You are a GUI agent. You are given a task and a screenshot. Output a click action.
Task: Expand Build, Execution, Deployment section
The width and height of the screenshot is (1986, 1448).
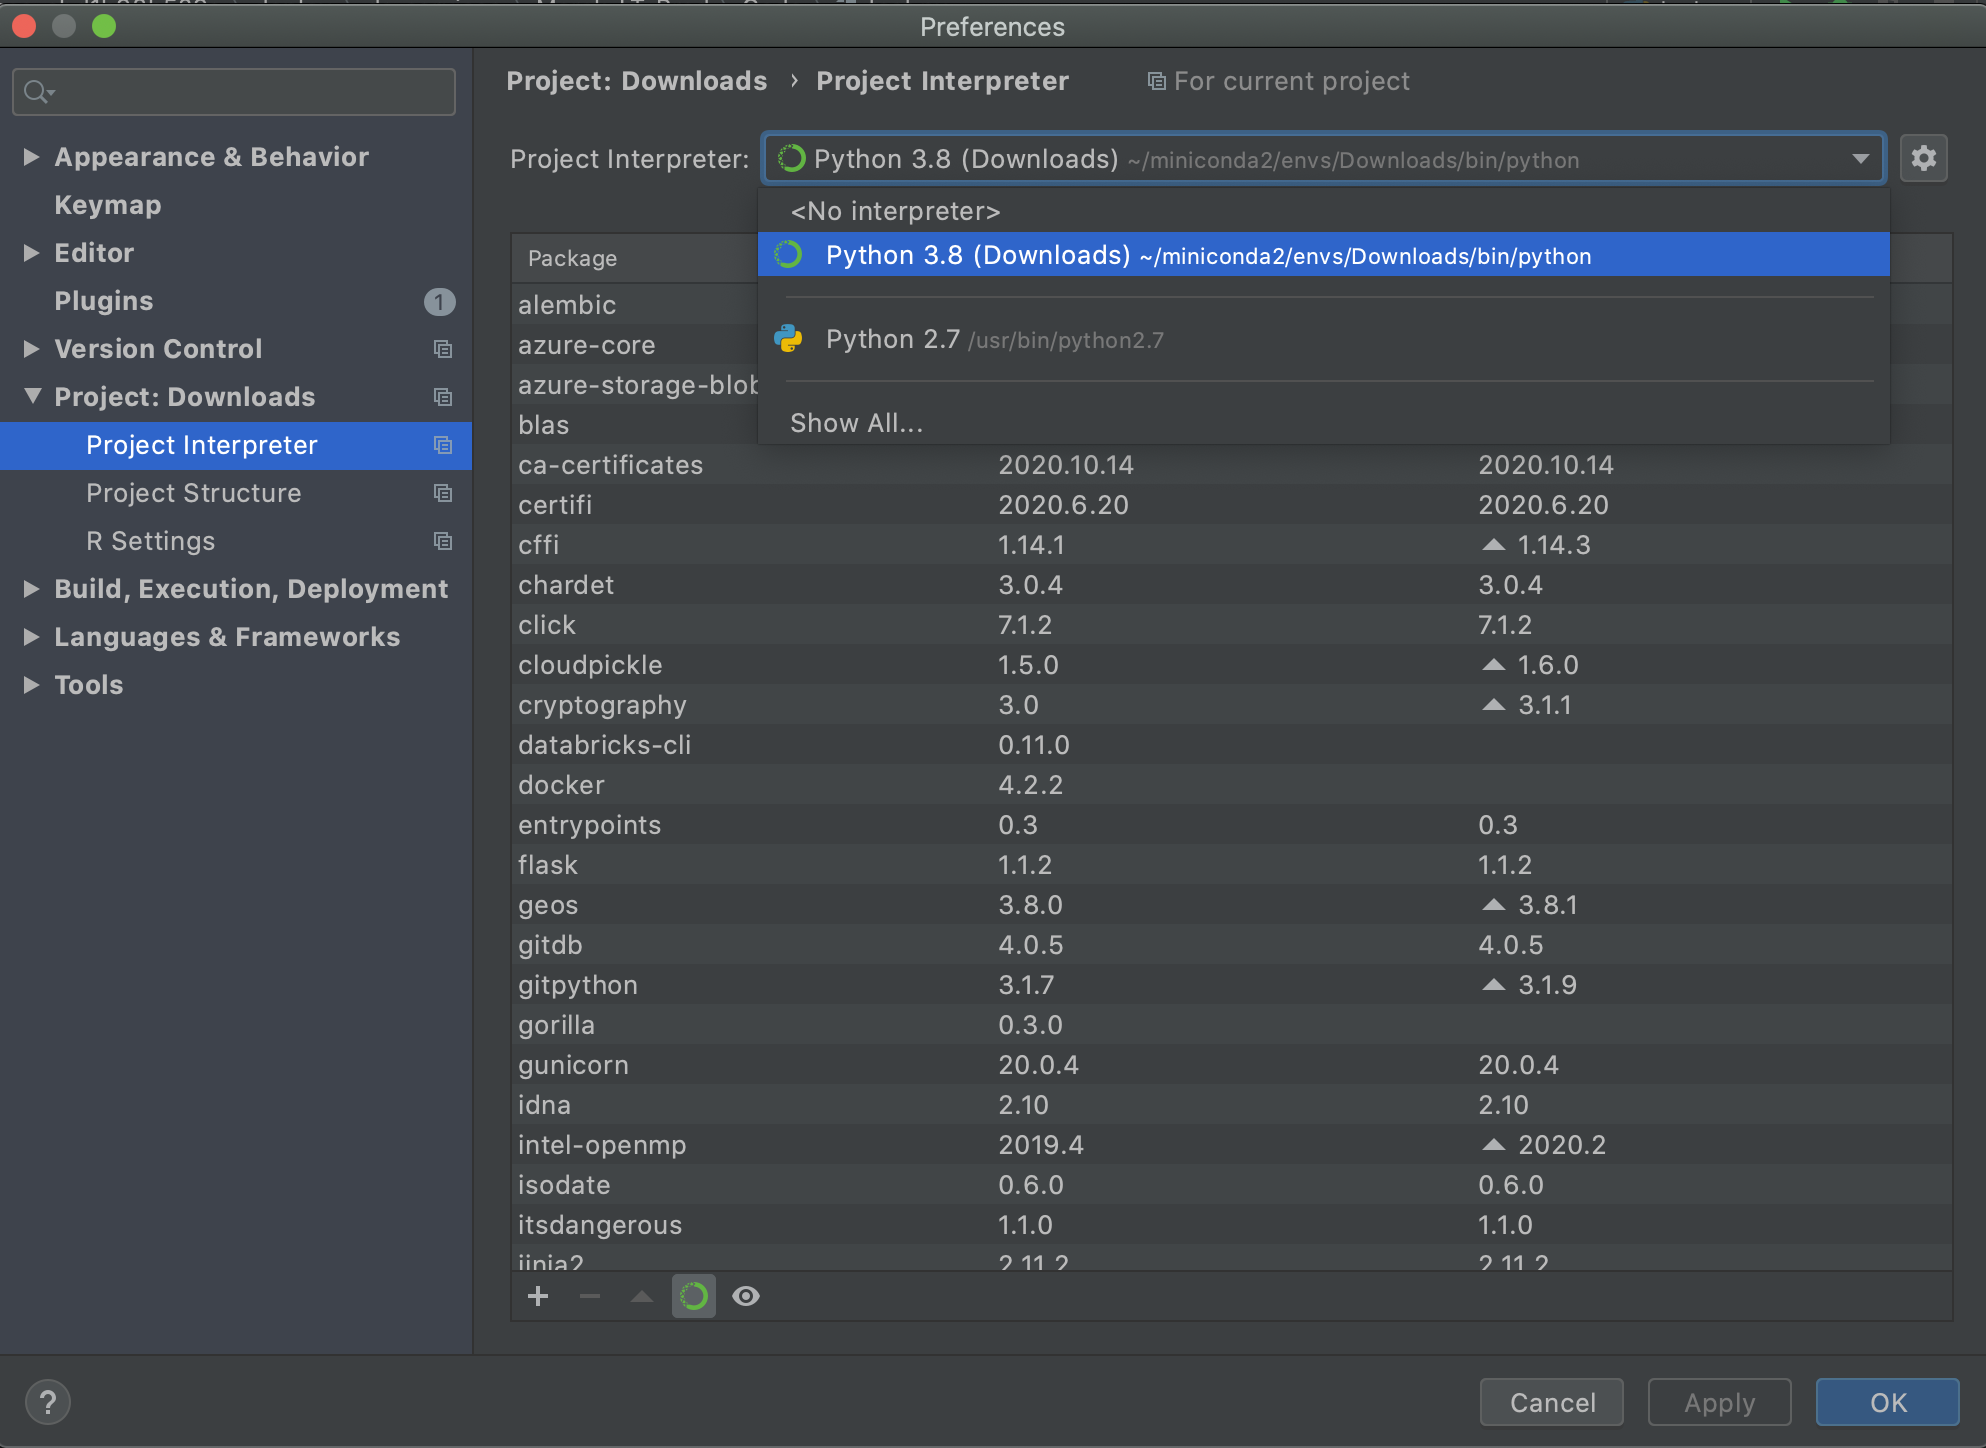pyautogui.click(x=31, y=589)
